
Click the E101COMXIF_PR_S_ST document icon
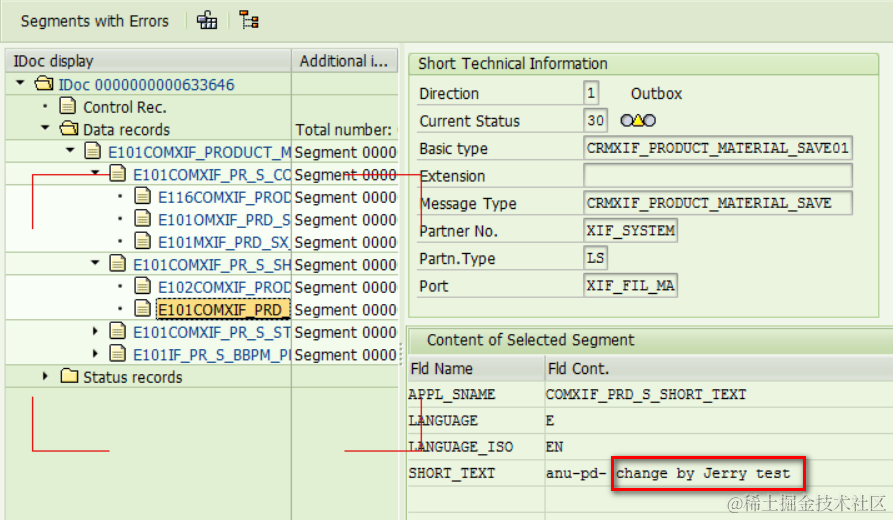tap(117, 331)
